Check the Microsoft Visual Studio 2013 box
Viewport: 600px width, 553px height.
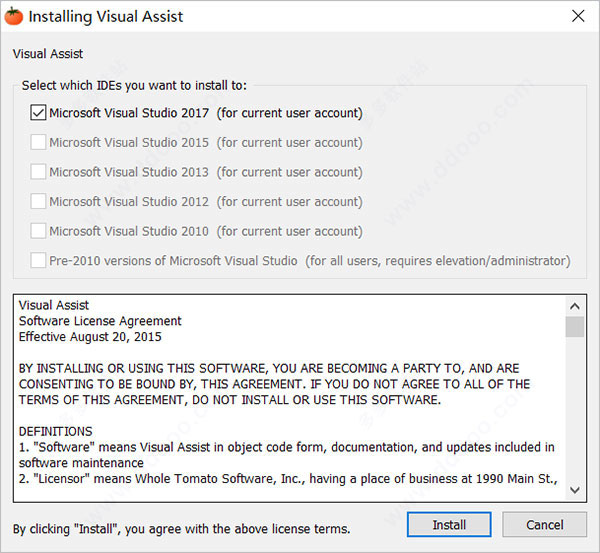point(38,172)
